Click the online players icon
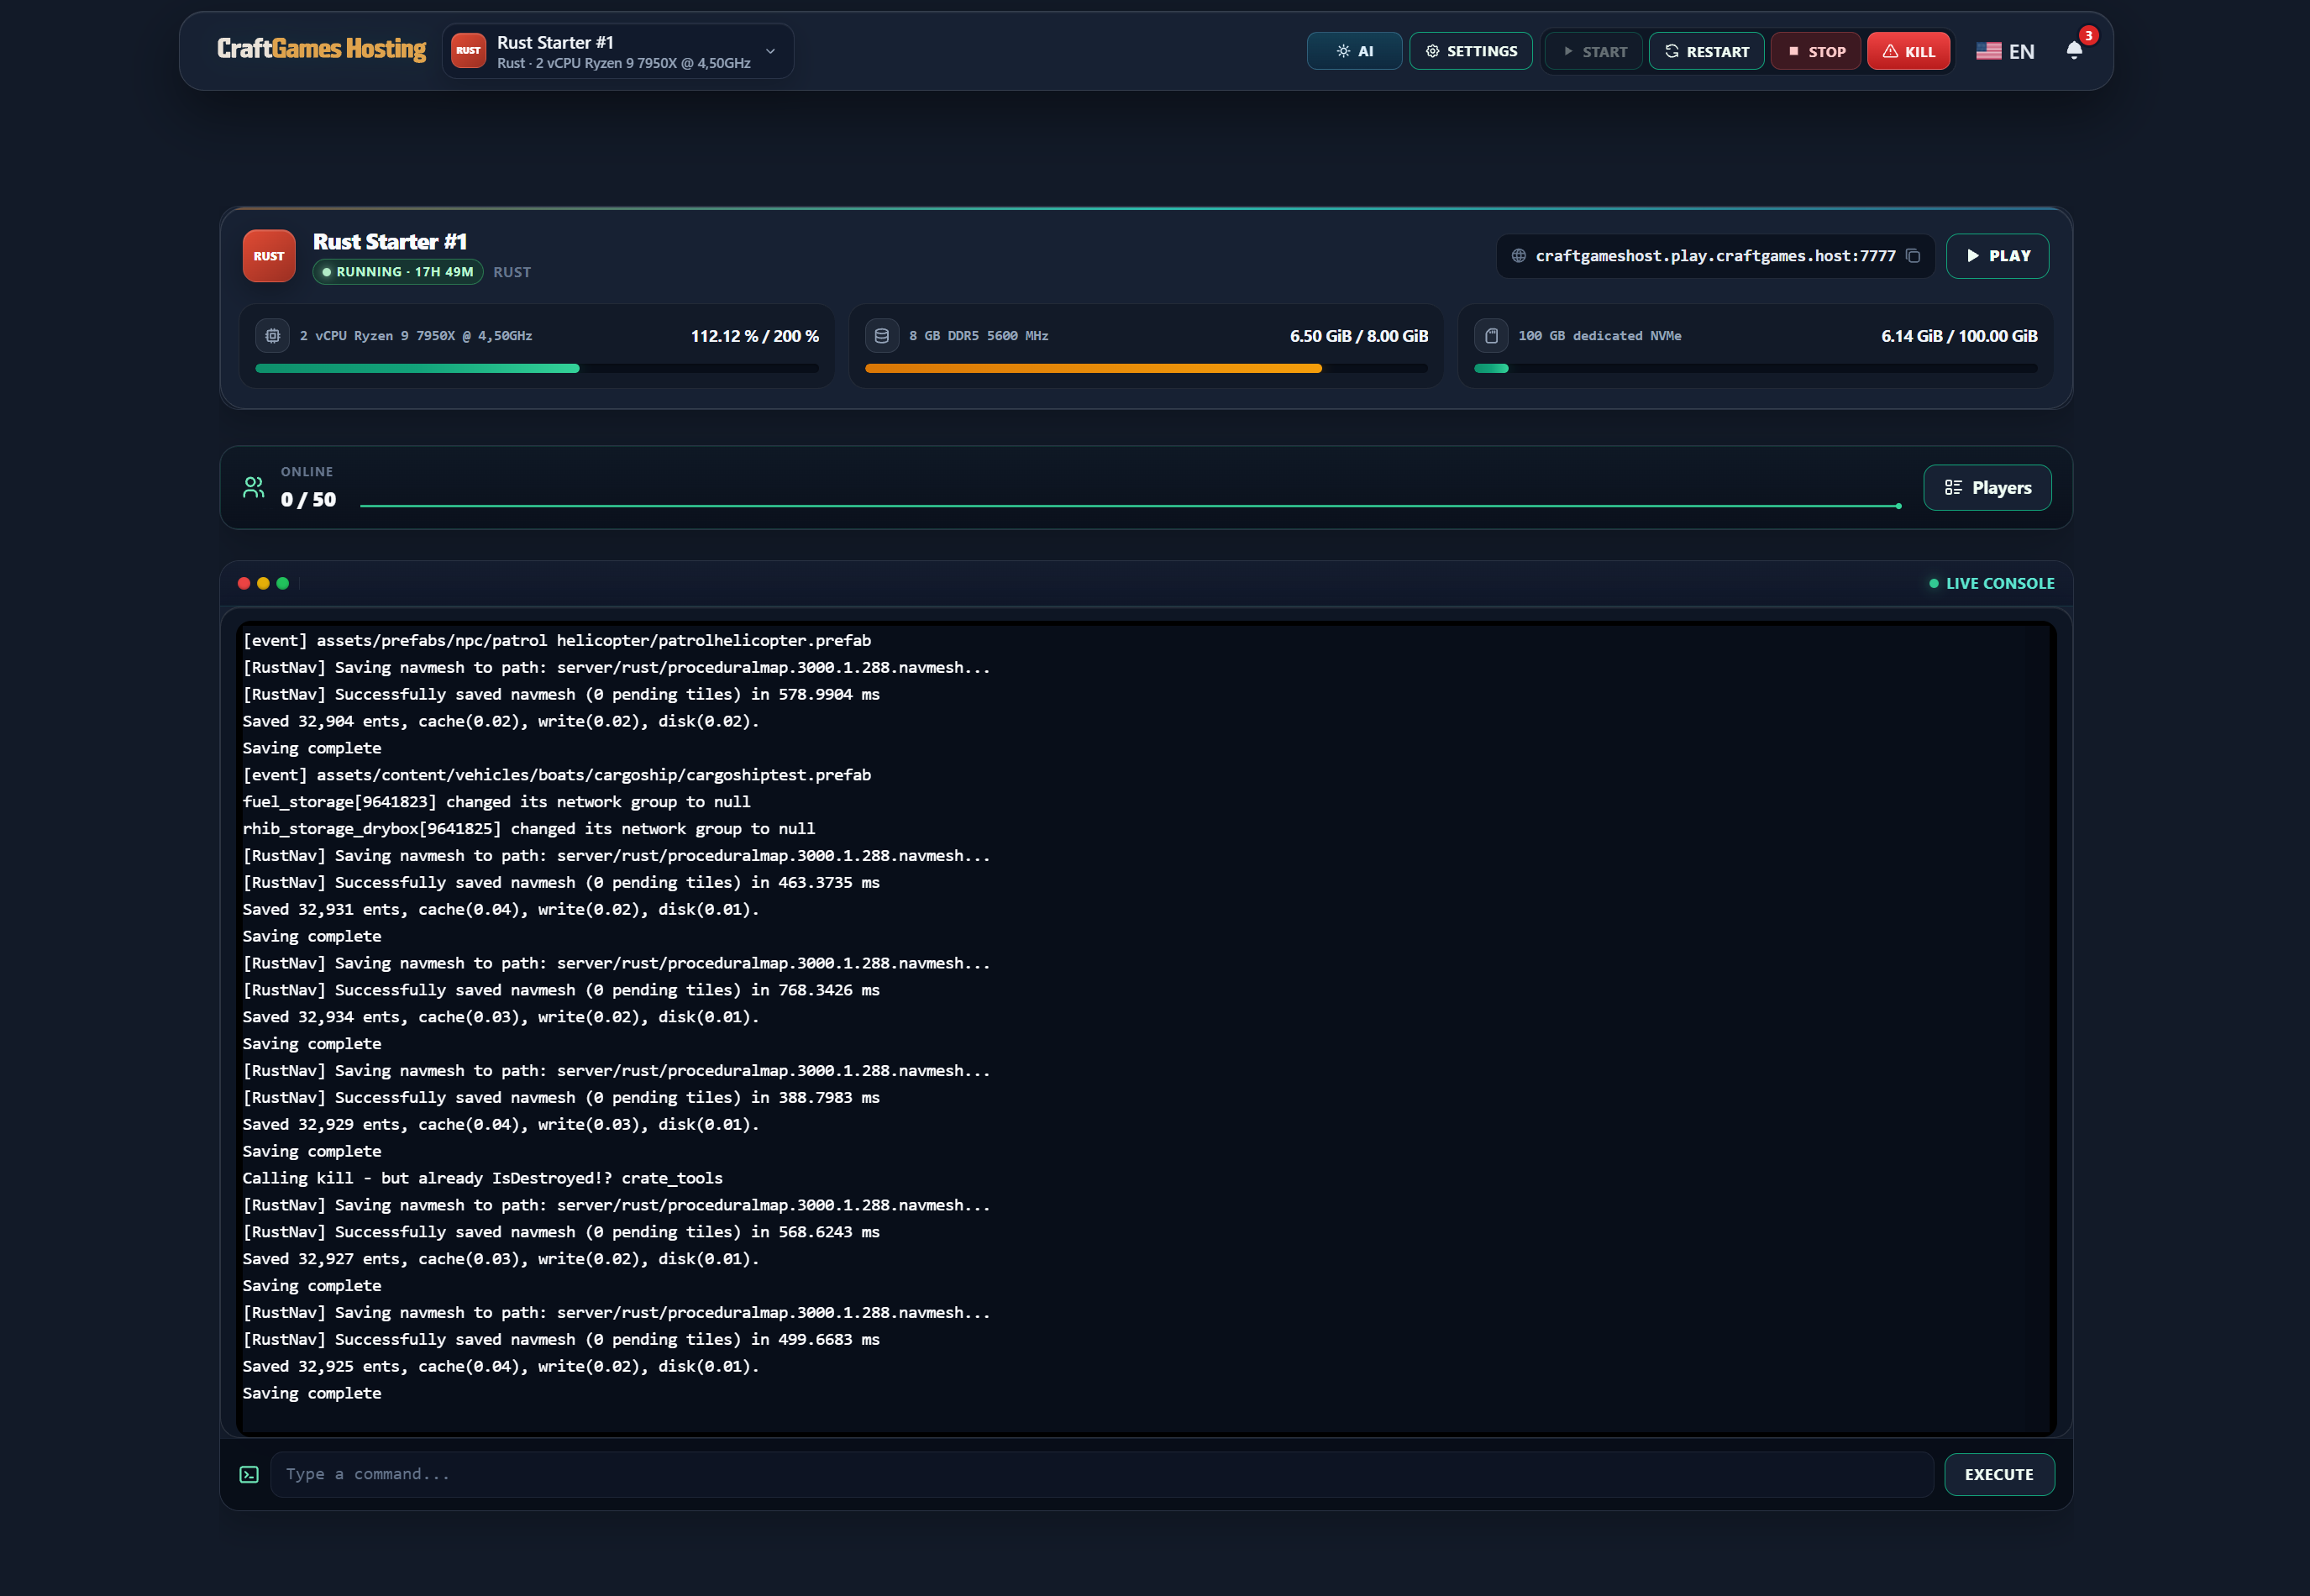Viewport: 2310px width, 1596px height. pyautogui.click(x=254, y=487)
